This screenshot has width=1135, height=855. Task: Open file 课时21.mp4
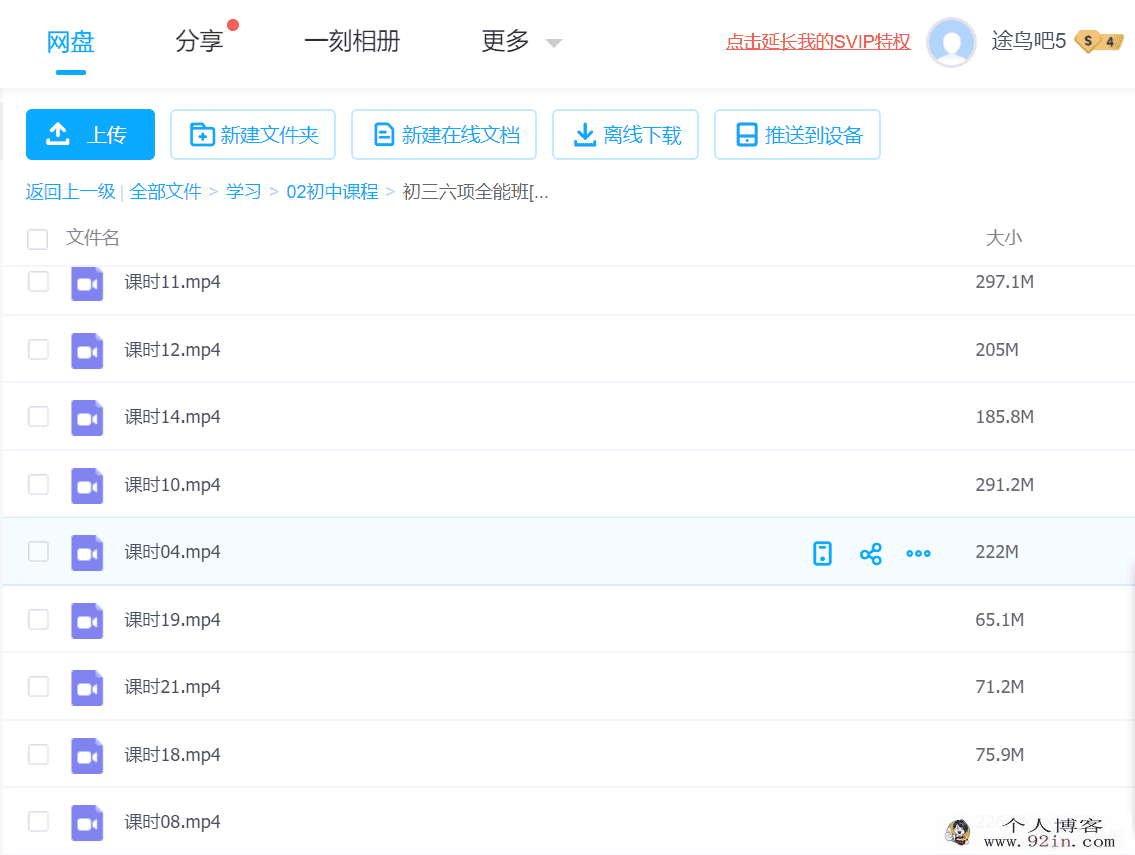172,686
